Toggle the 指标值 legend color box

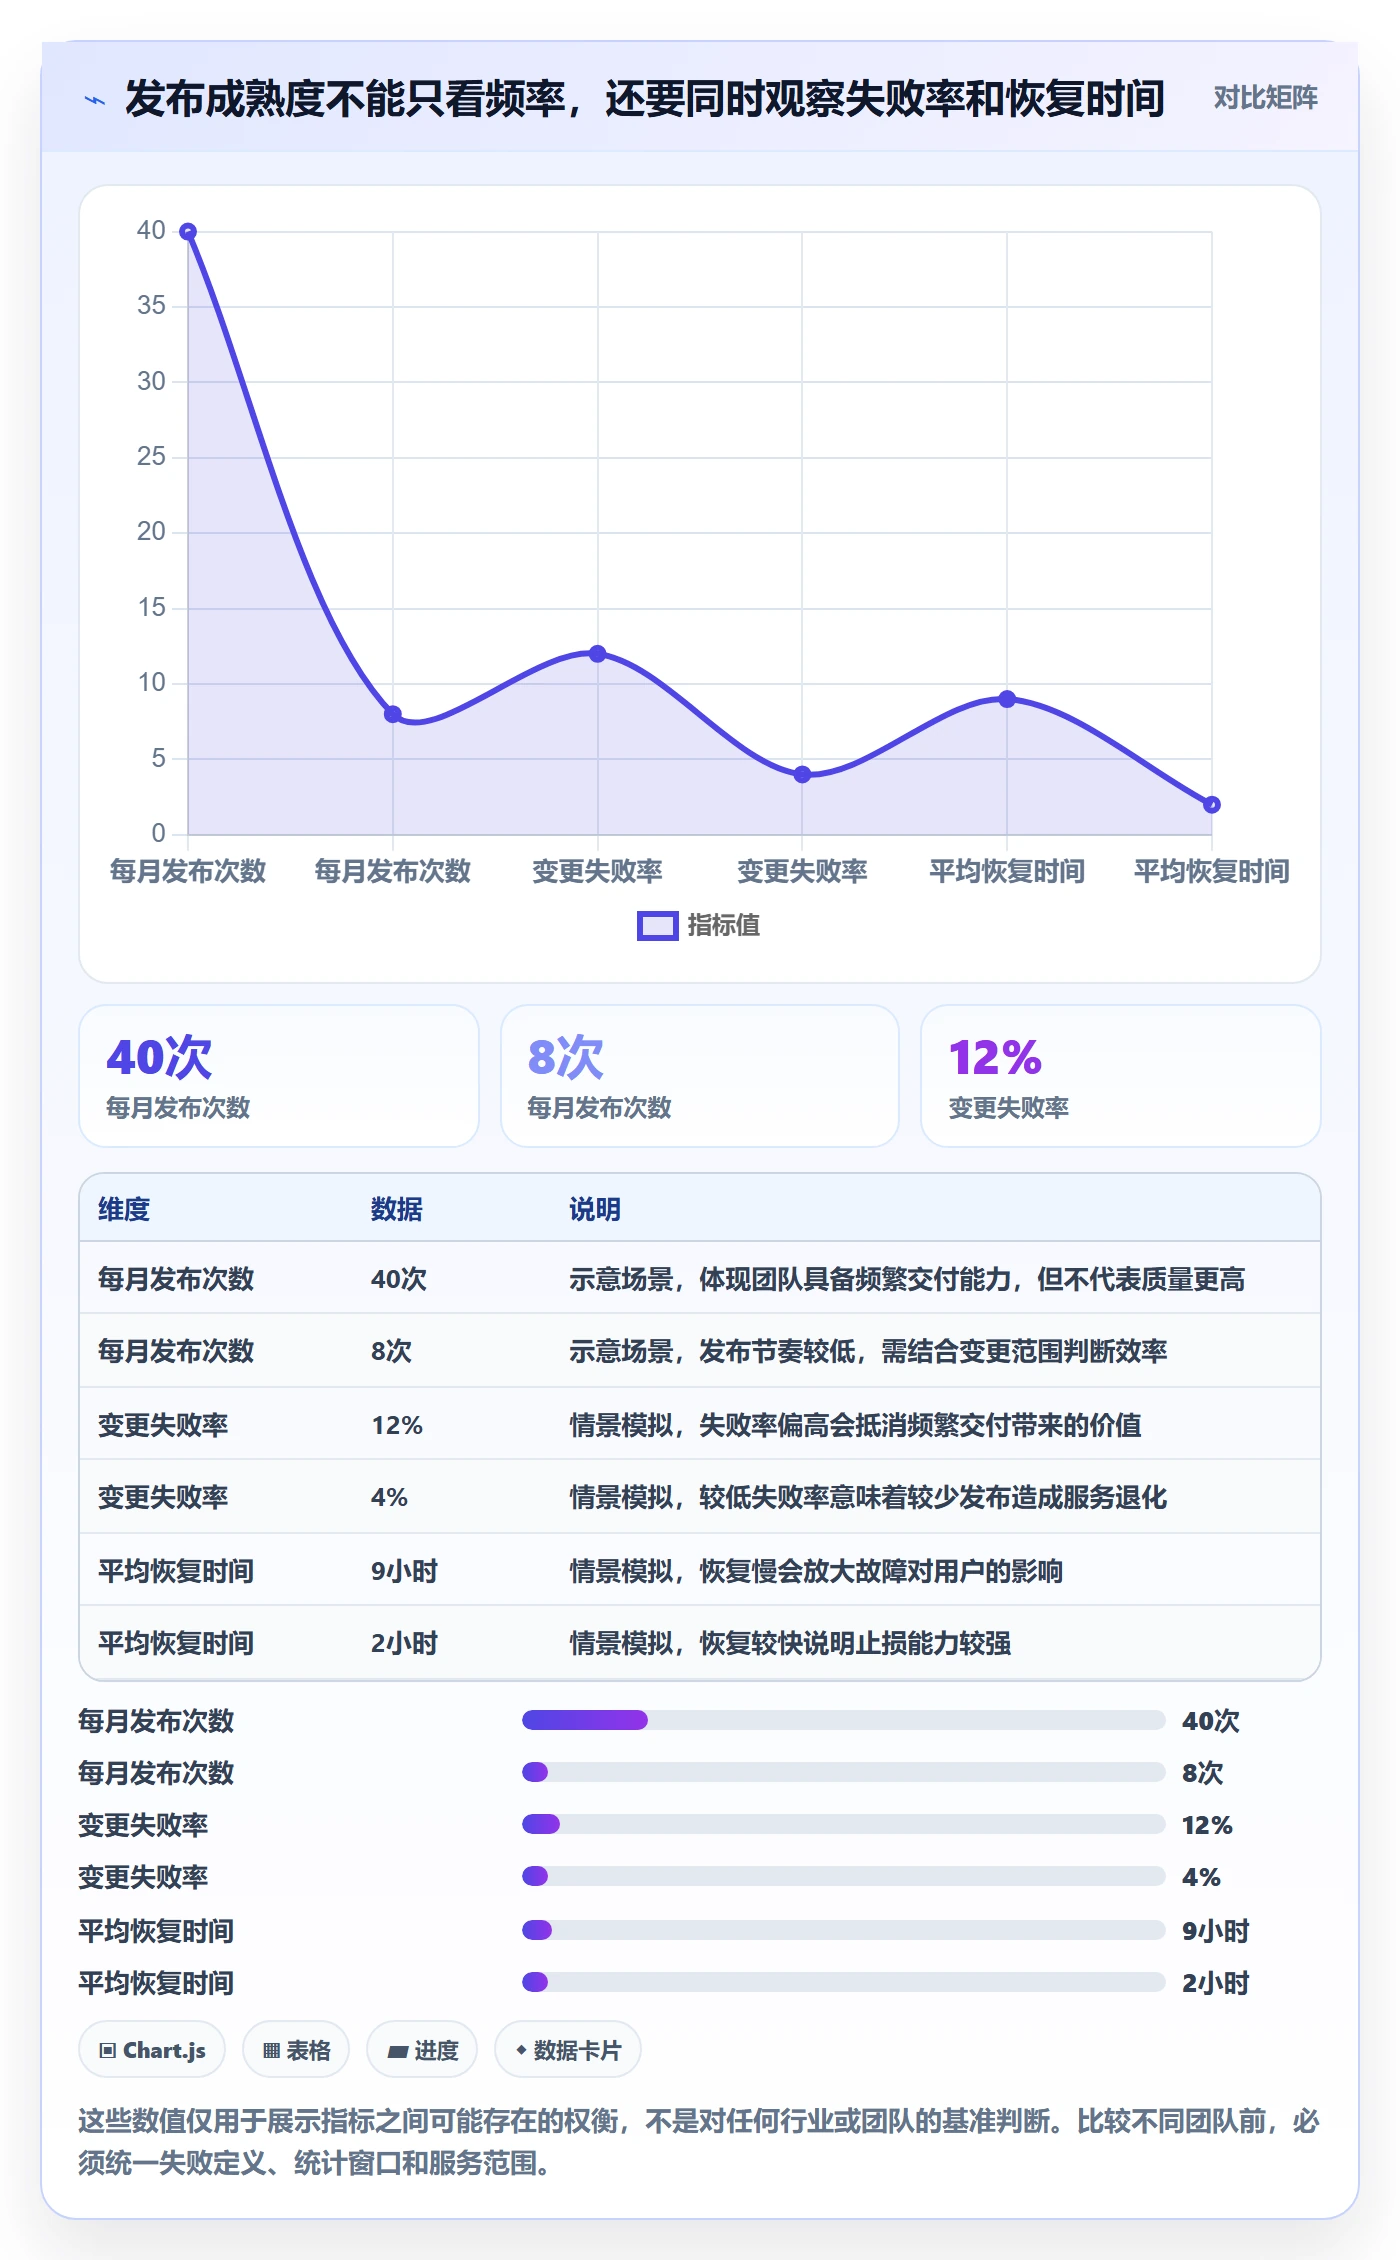click(x=657, y=926)
